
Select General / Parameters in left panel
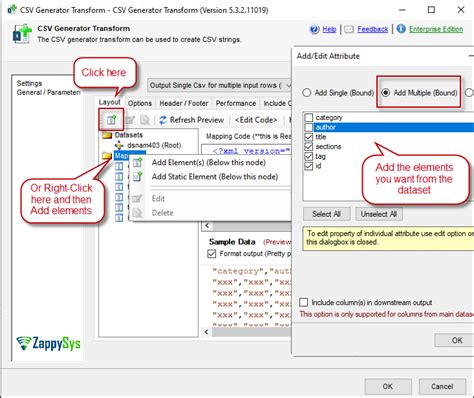(48, 92)
